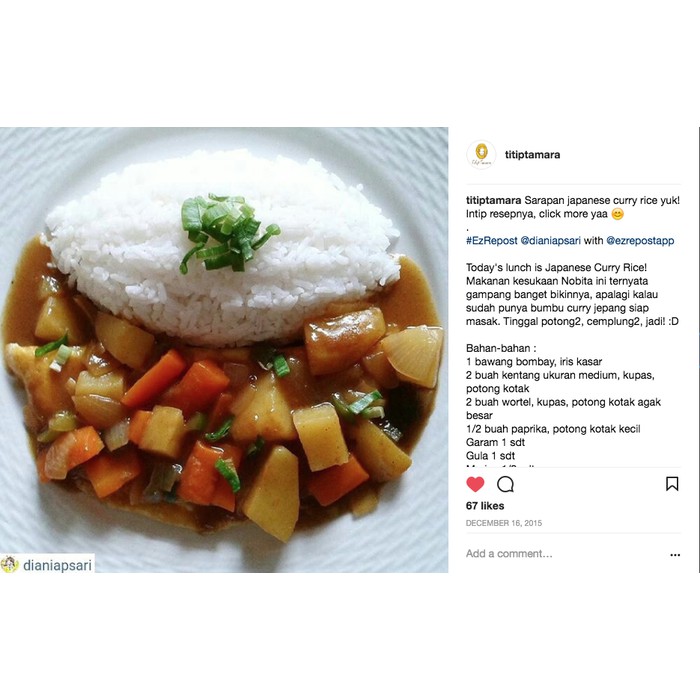Image resolution: width=700 pixels, height=700 pixels.
Task: View the 67 likes list
Action: click(485, 506)
